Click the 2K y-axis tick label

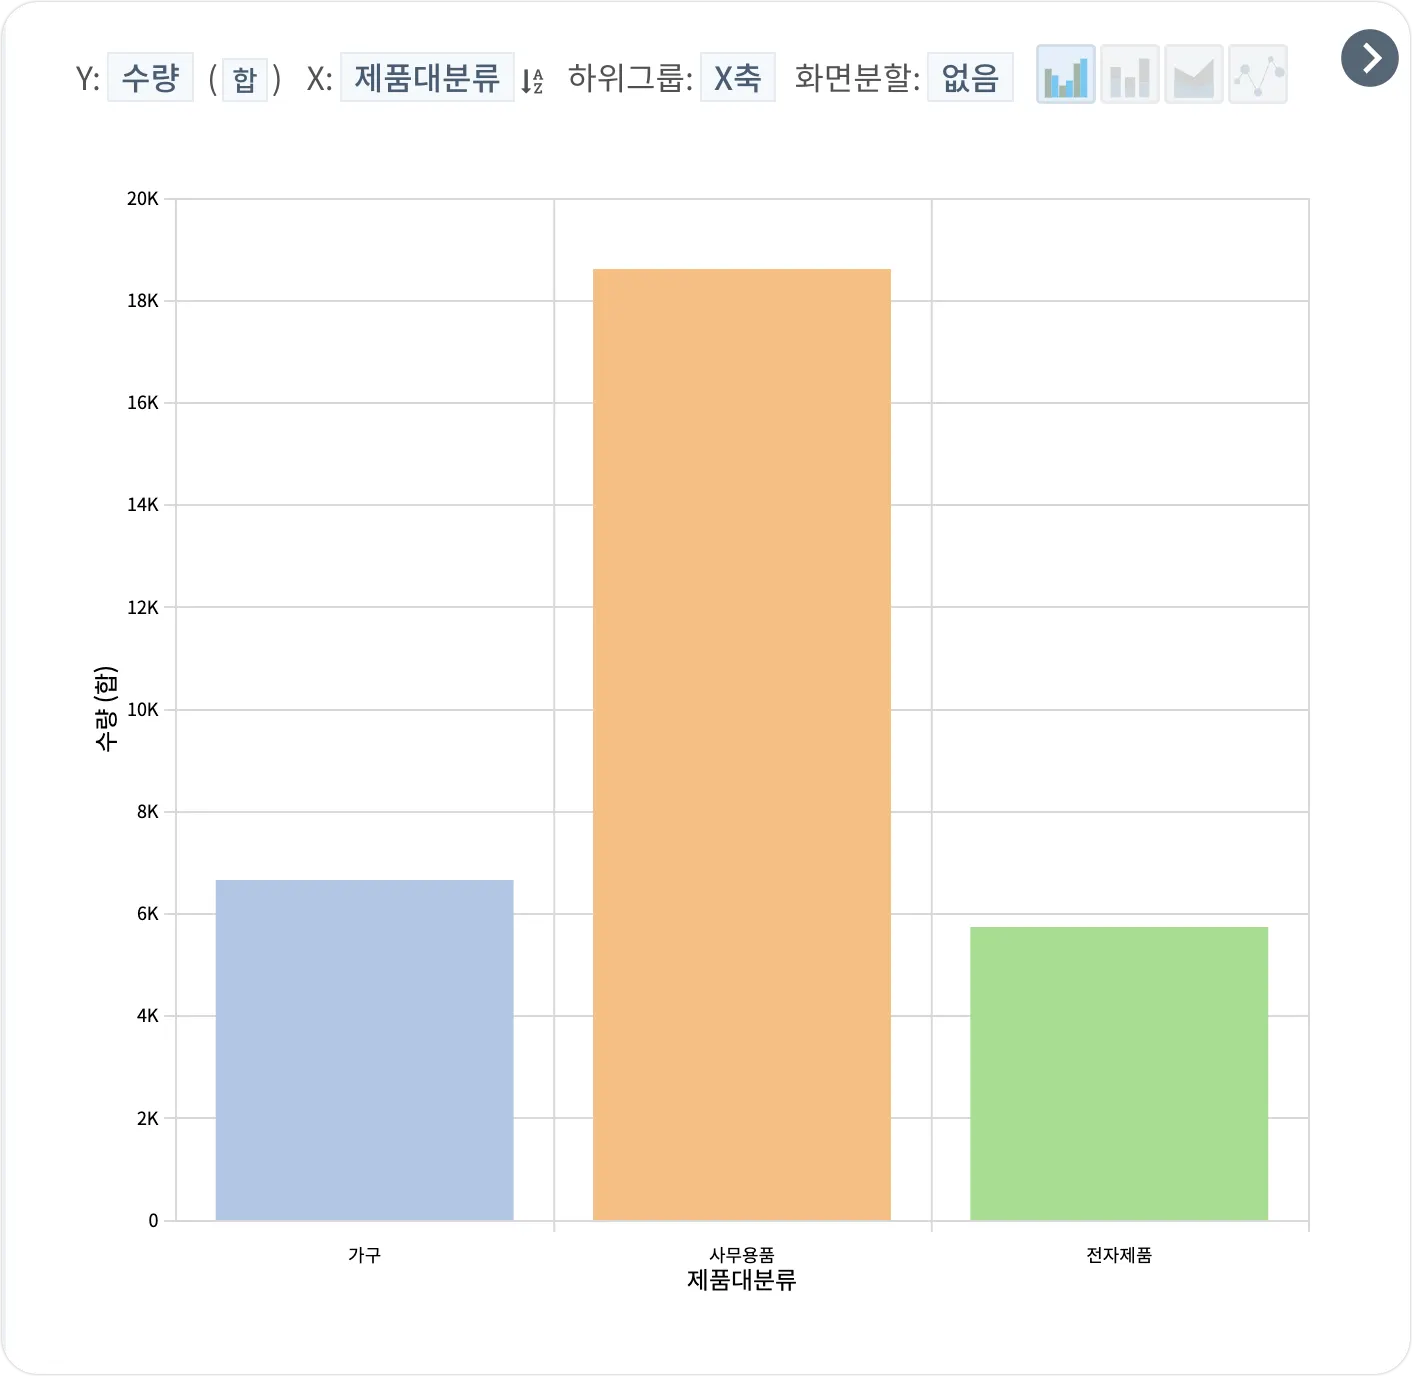click(x=148, y=1119)
